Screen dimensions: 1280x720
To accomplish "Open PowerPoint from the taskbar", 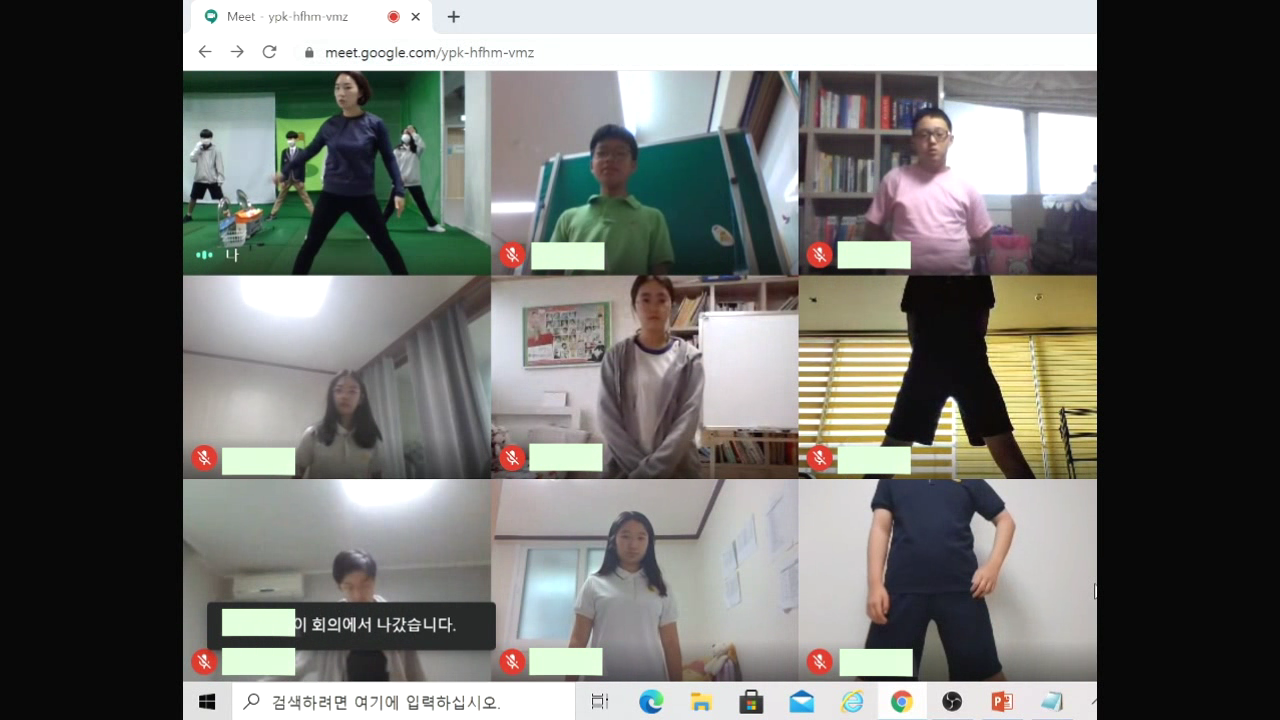I will tap(1001, 702).
